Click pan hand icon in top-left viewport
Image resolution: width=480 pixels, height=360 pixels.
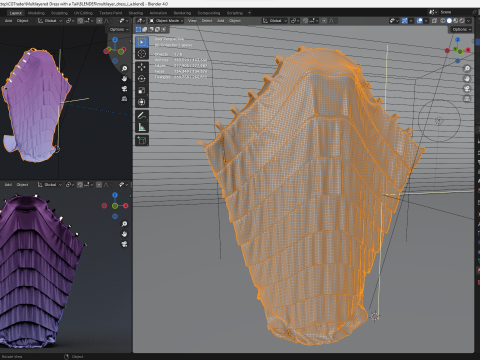[x=124, y=79]
